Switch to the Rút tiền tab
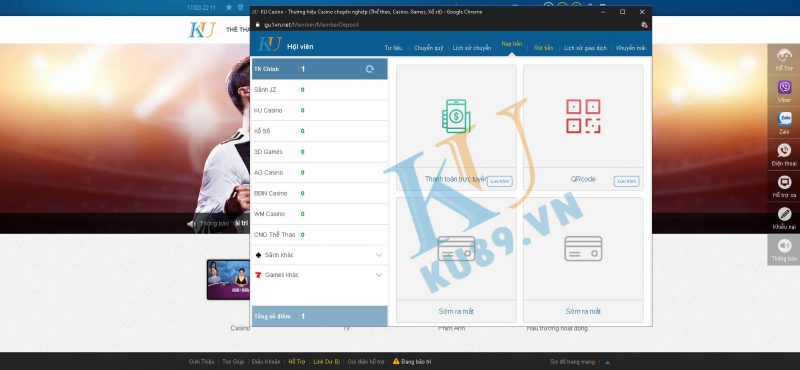Image resolution: width=800 pixels, height=370 pixels. coord(543,48)
